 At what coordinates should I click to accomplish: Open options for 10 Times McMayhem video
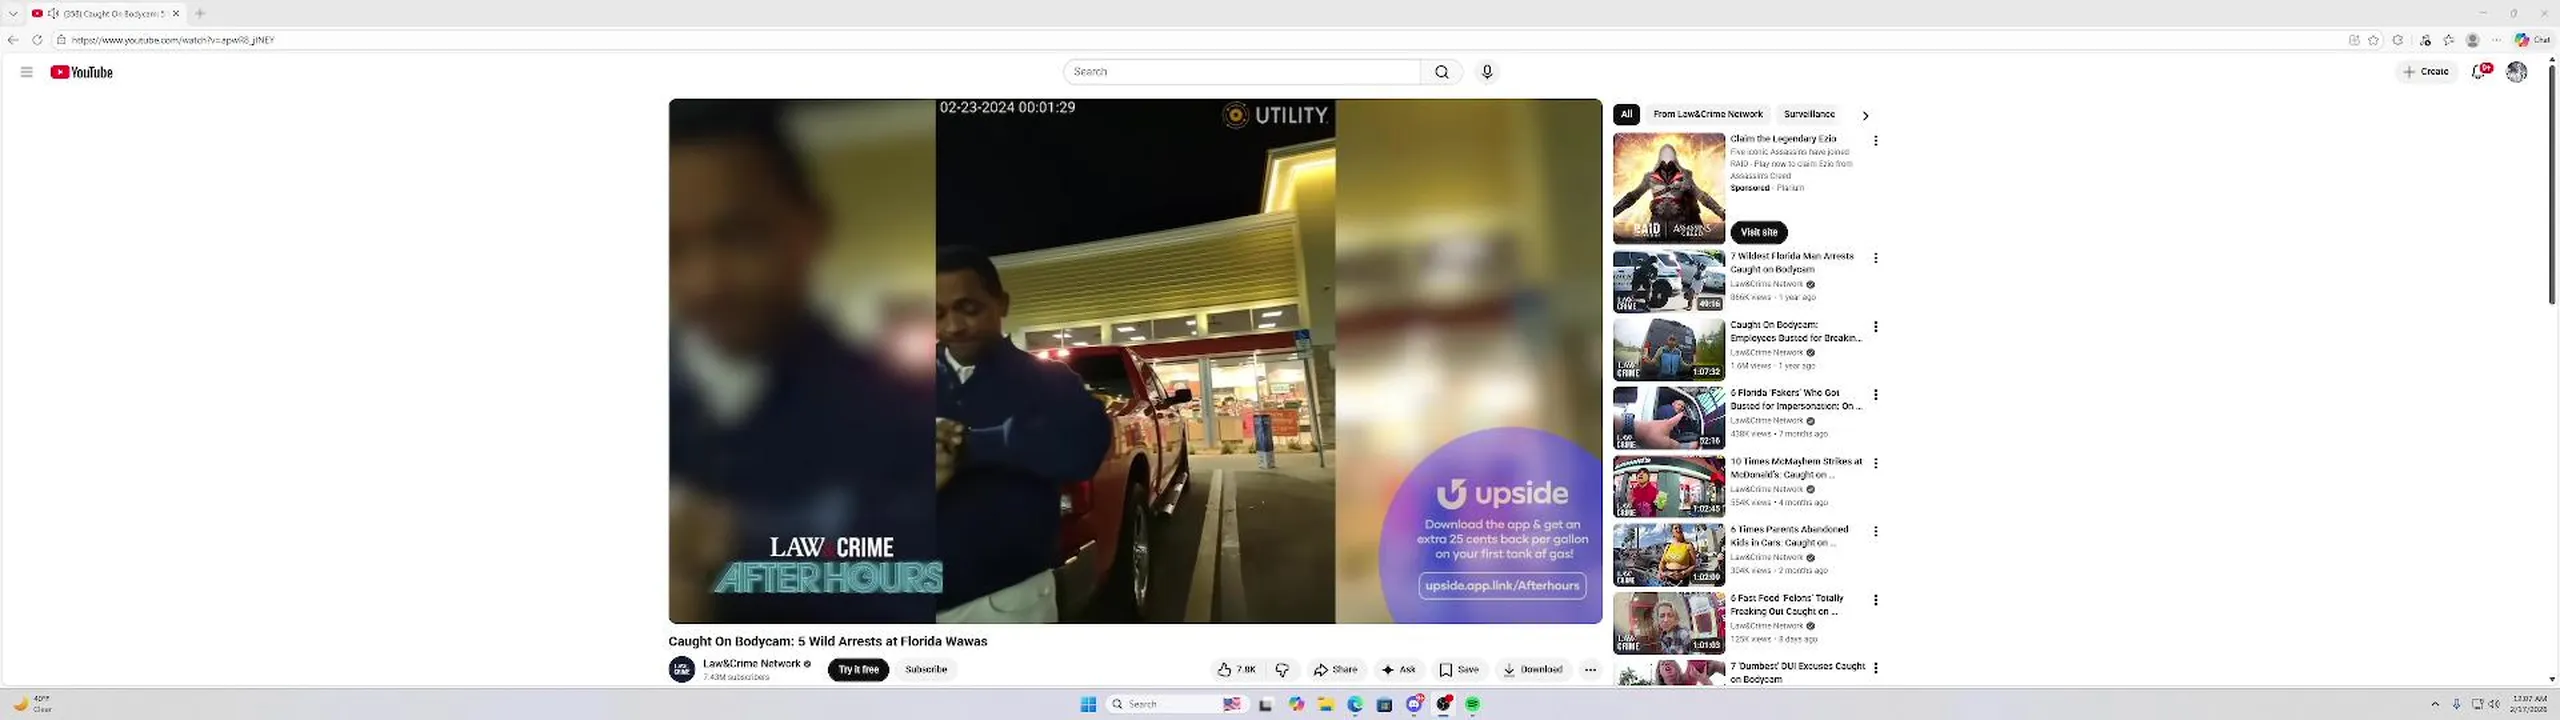click(x=1875, y=463)
